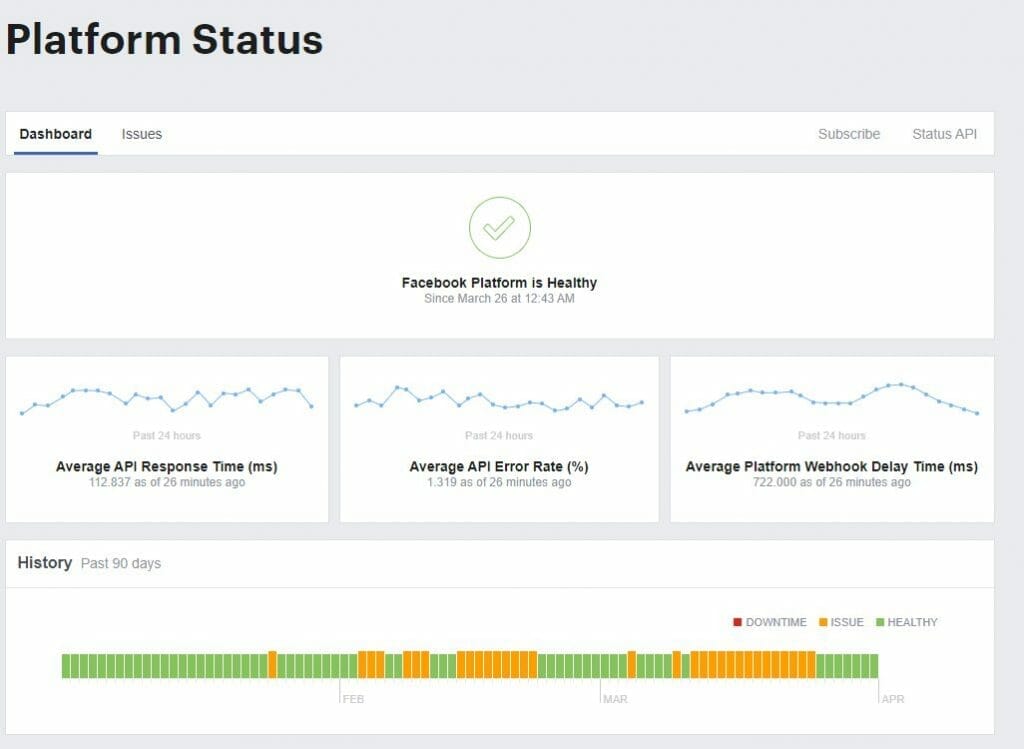Click the red DOWNTIME legend marker
1024x749 pixels.
736,622
